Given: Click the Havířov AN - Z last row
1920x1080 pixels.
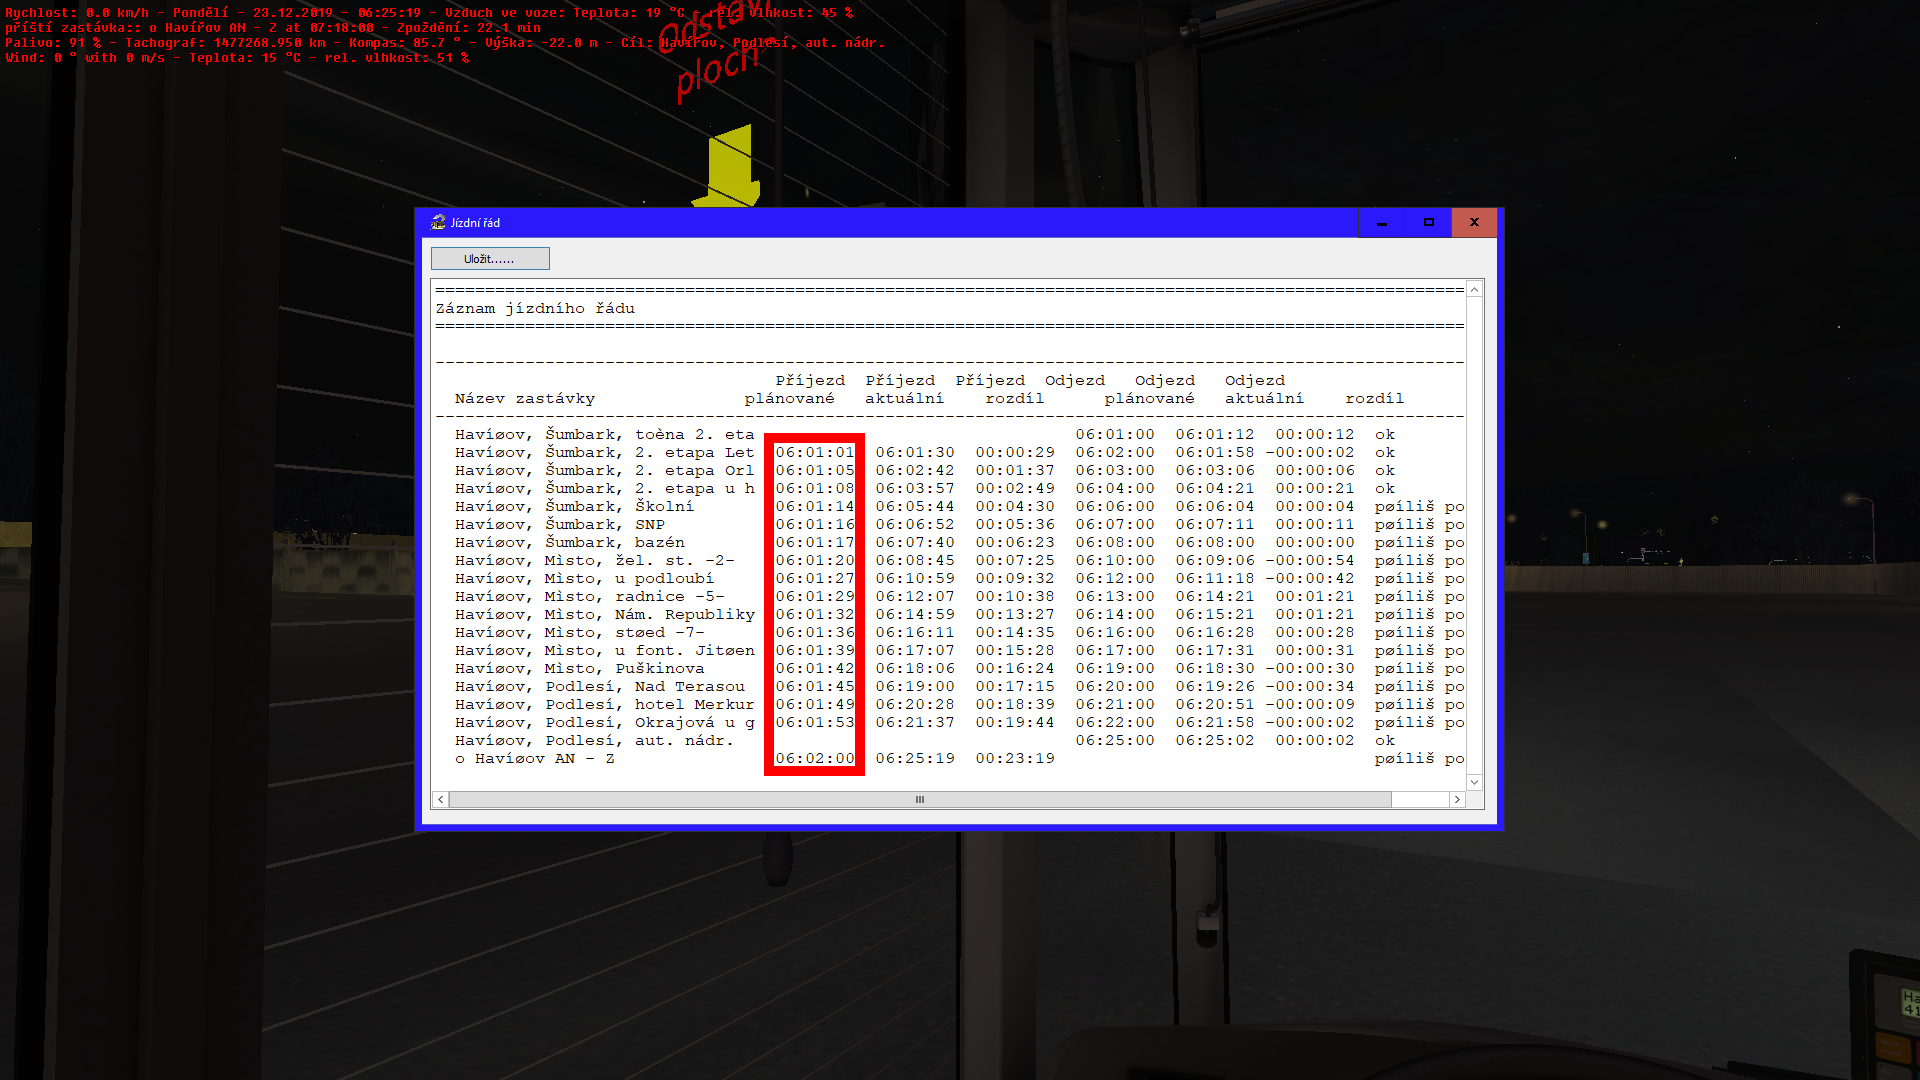Looking at the screenshot, I should coord(535,758).
